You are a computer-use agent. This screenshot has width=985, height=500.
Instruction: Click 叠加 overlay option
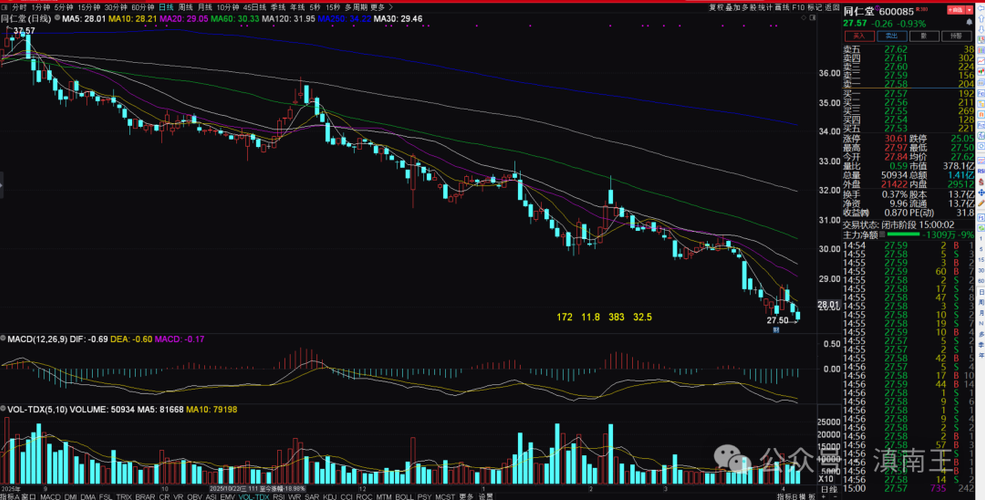[732, 8]
